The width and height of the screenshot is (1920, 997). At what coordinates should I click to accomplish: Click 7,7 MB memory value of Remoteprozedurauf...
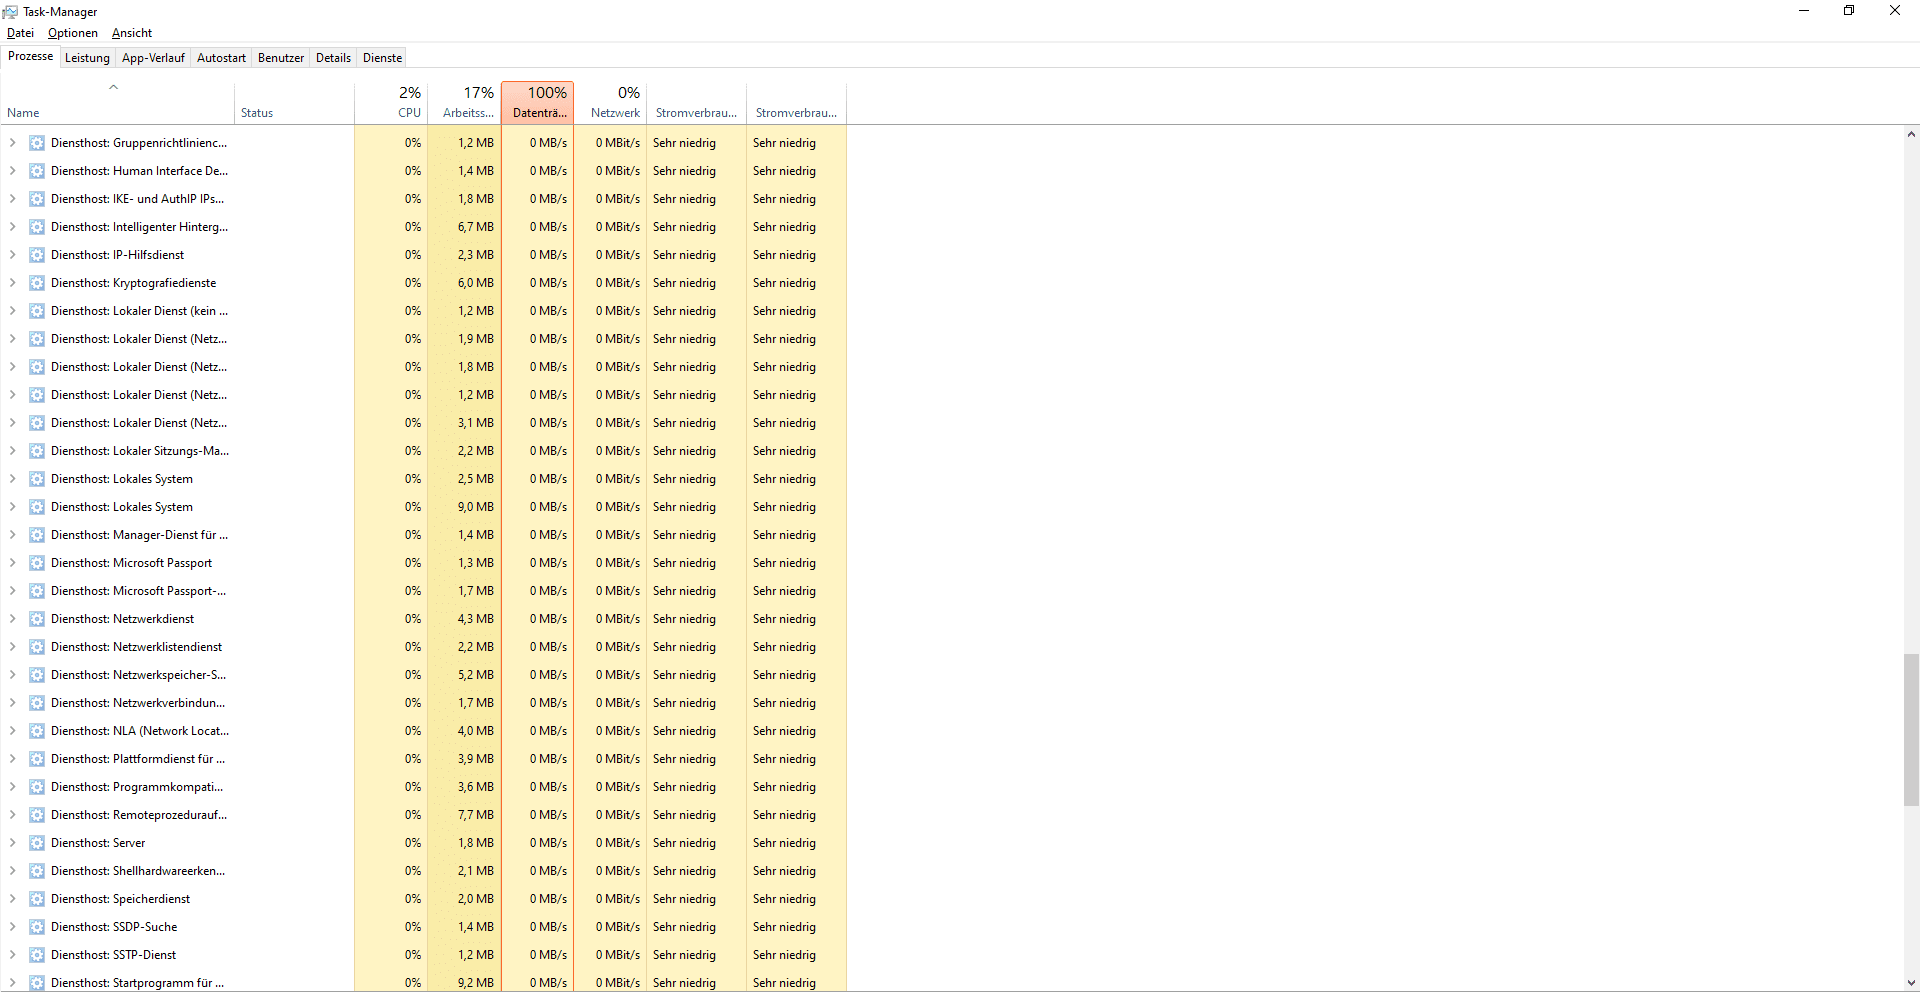(x=476, y=815)
